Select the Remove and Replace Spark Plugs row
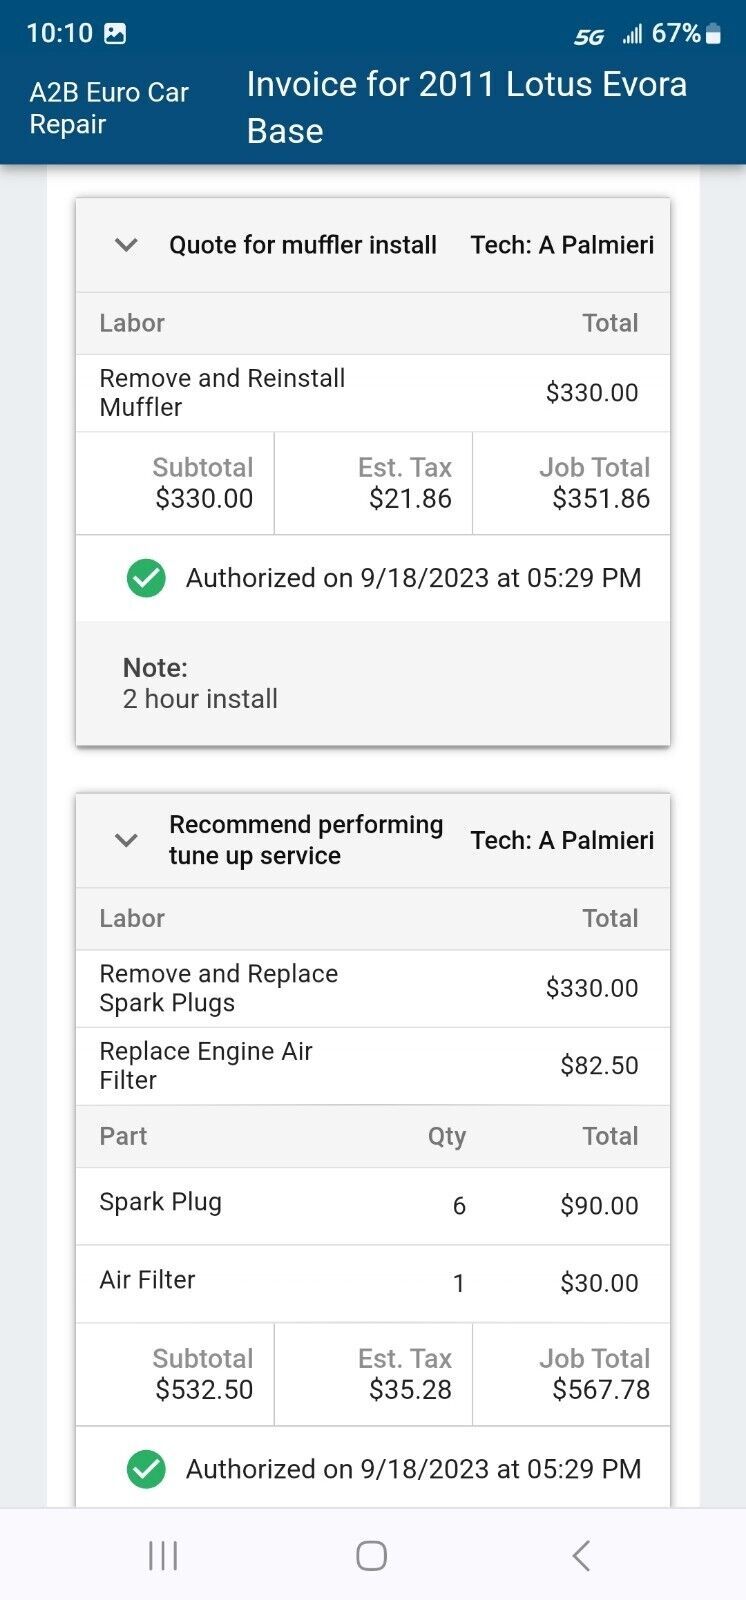The image size is (746, 1600). pyautogui.click(x=372, y=988)
